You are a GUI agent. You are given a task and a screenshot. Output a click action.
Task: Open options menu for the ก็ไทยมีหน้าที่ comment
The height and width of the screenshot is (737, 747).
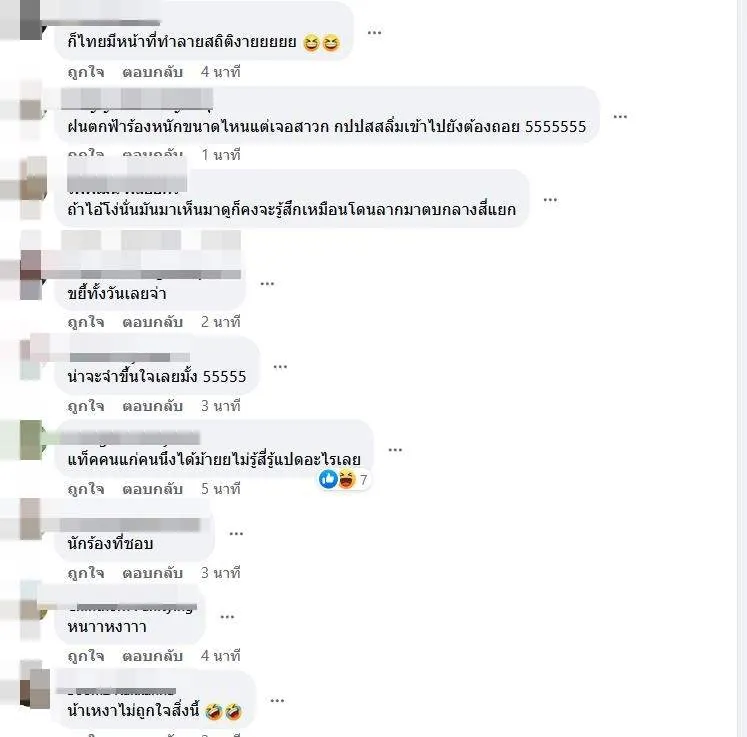coord(374,33)
